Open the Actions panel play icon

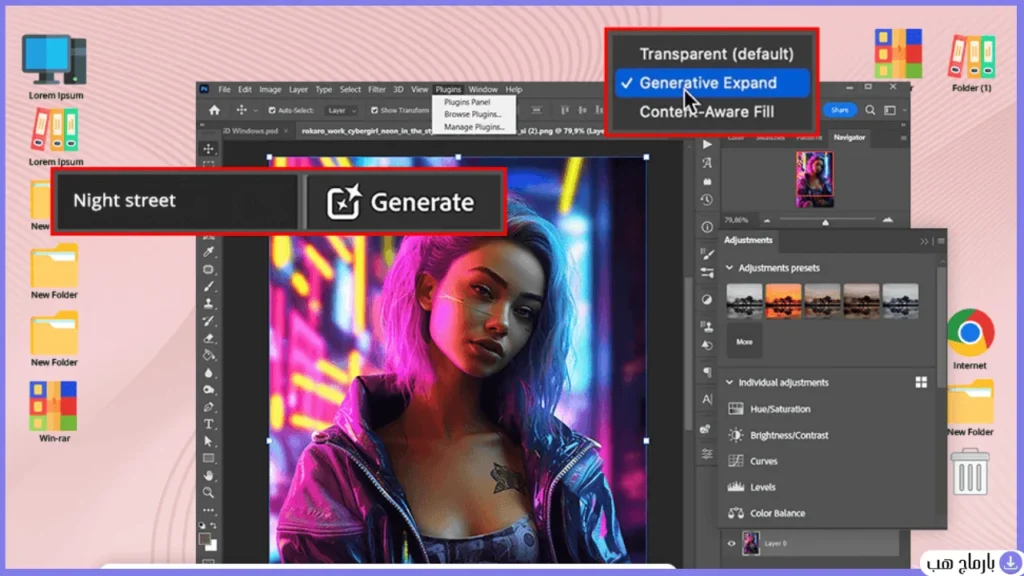(707, 144)
